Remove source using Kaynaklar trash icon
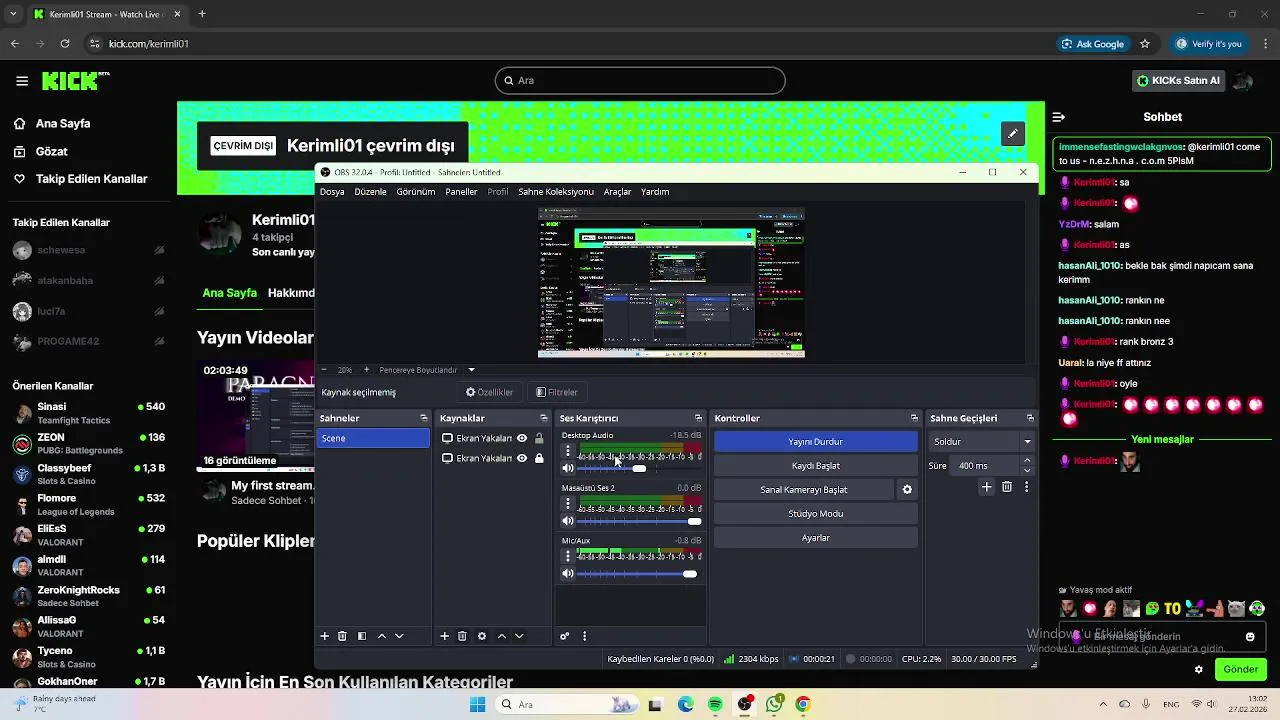The width and height of the screenshot is (1280, 720). click(462, 636)
